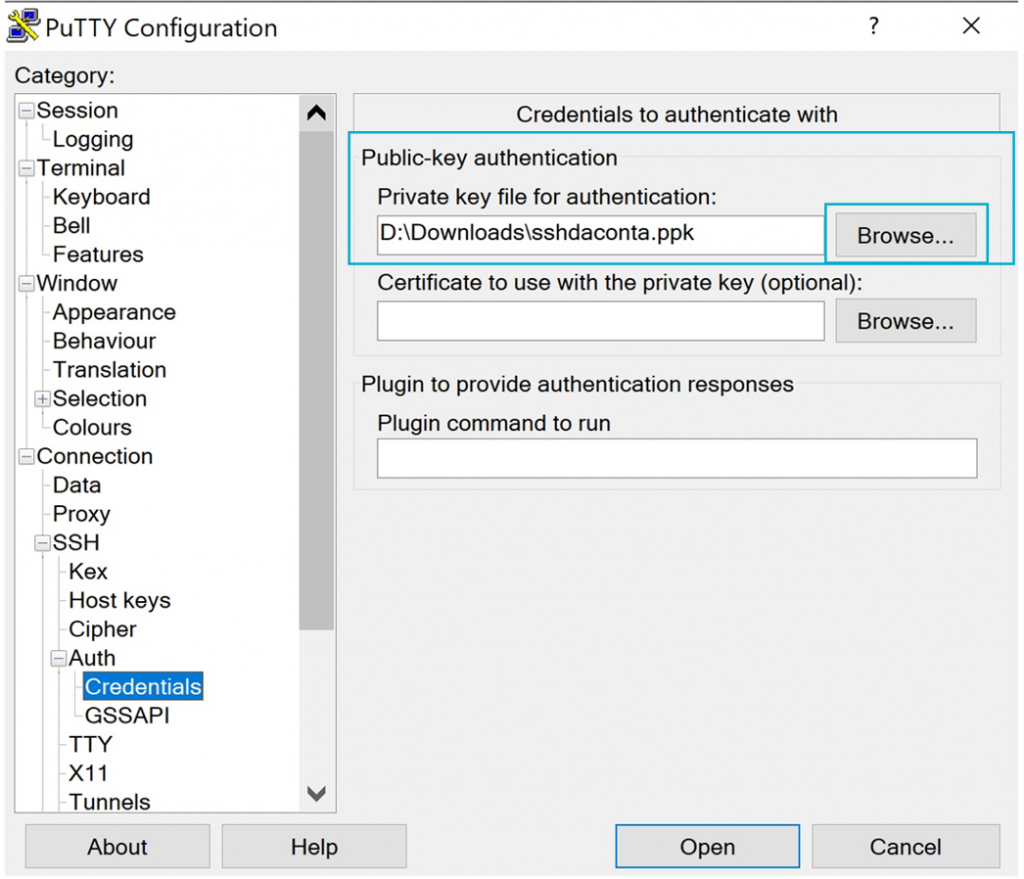
Task: Open the Keyboard settings category
Action: (x=101, y=197)
